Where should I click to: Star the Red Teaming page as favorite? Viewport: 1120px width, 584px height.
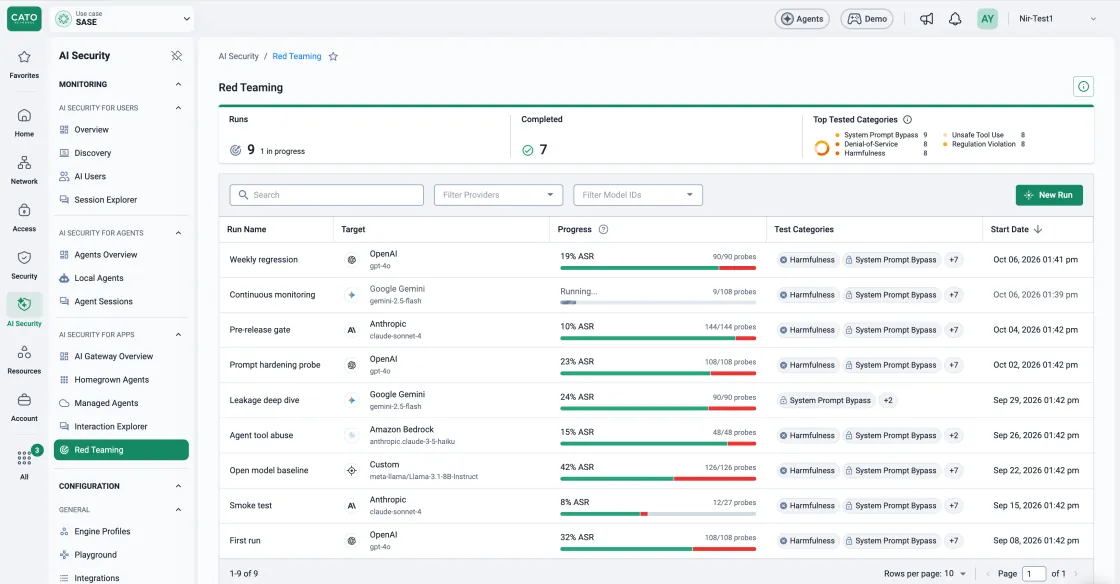[x=333, y=56]
